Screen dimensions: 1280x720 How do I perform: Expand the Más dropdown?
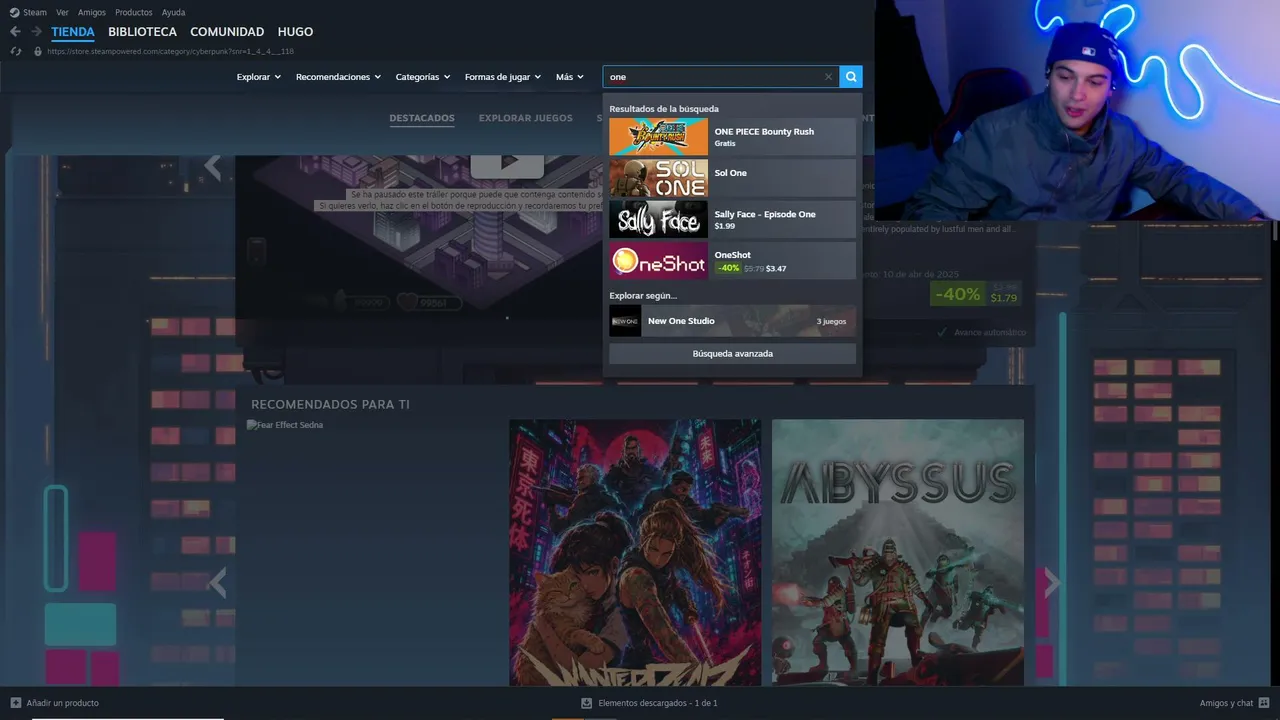pos(570,77)
